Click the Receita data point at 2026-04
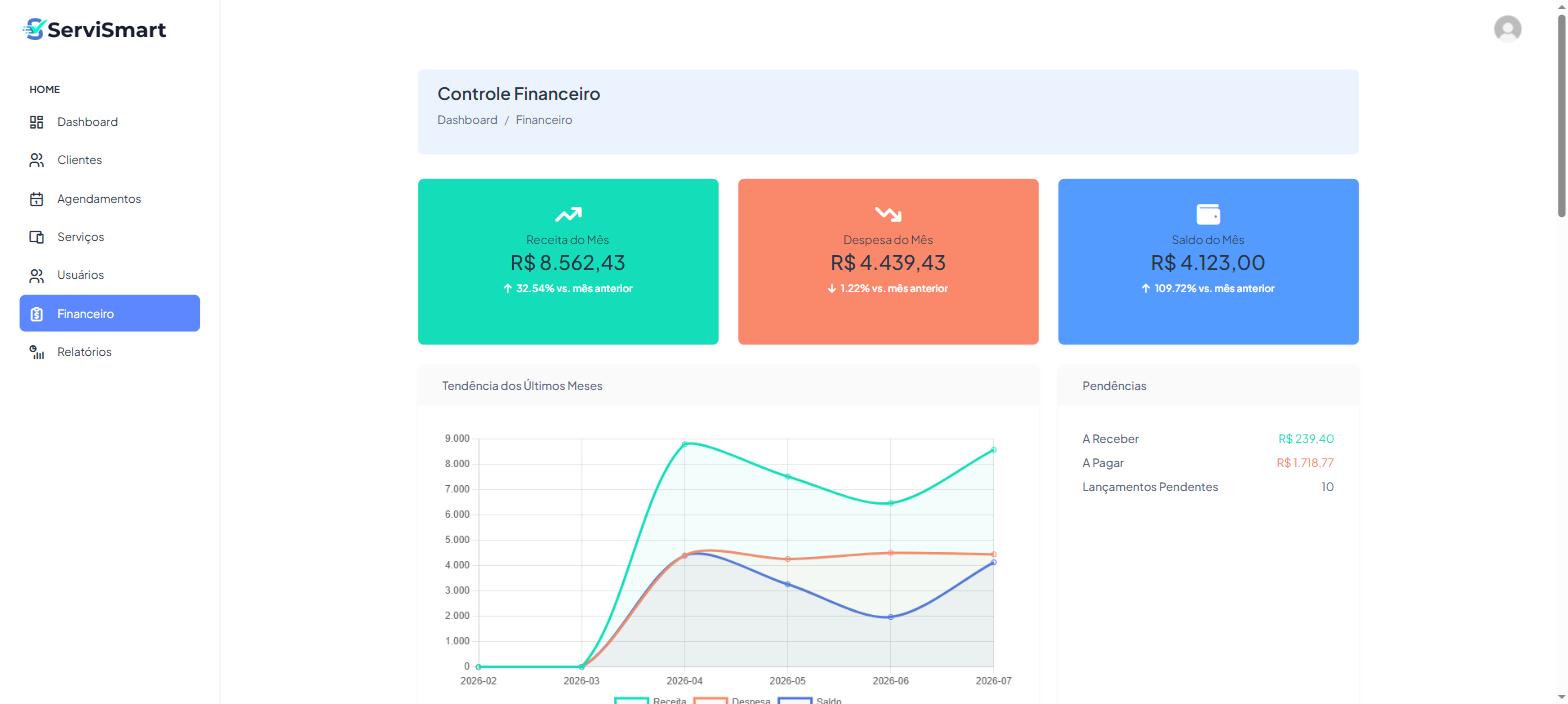 point(685,444)
